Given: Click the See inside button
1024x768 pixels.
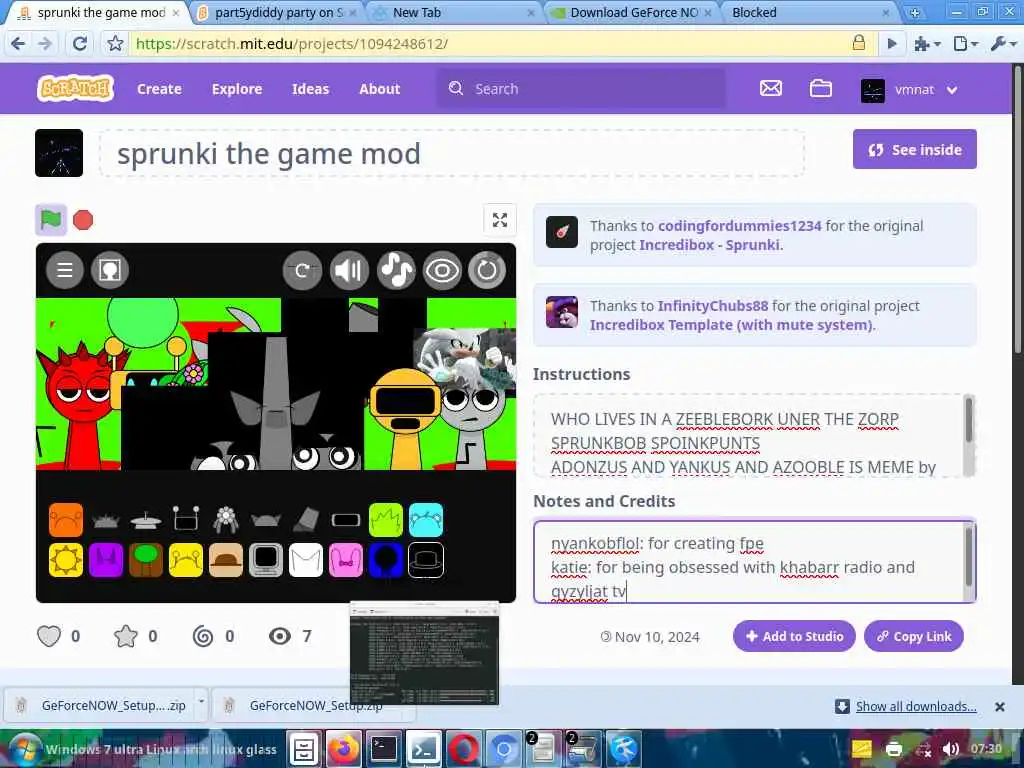Looking at the screenshot, I should pos(915,150).
